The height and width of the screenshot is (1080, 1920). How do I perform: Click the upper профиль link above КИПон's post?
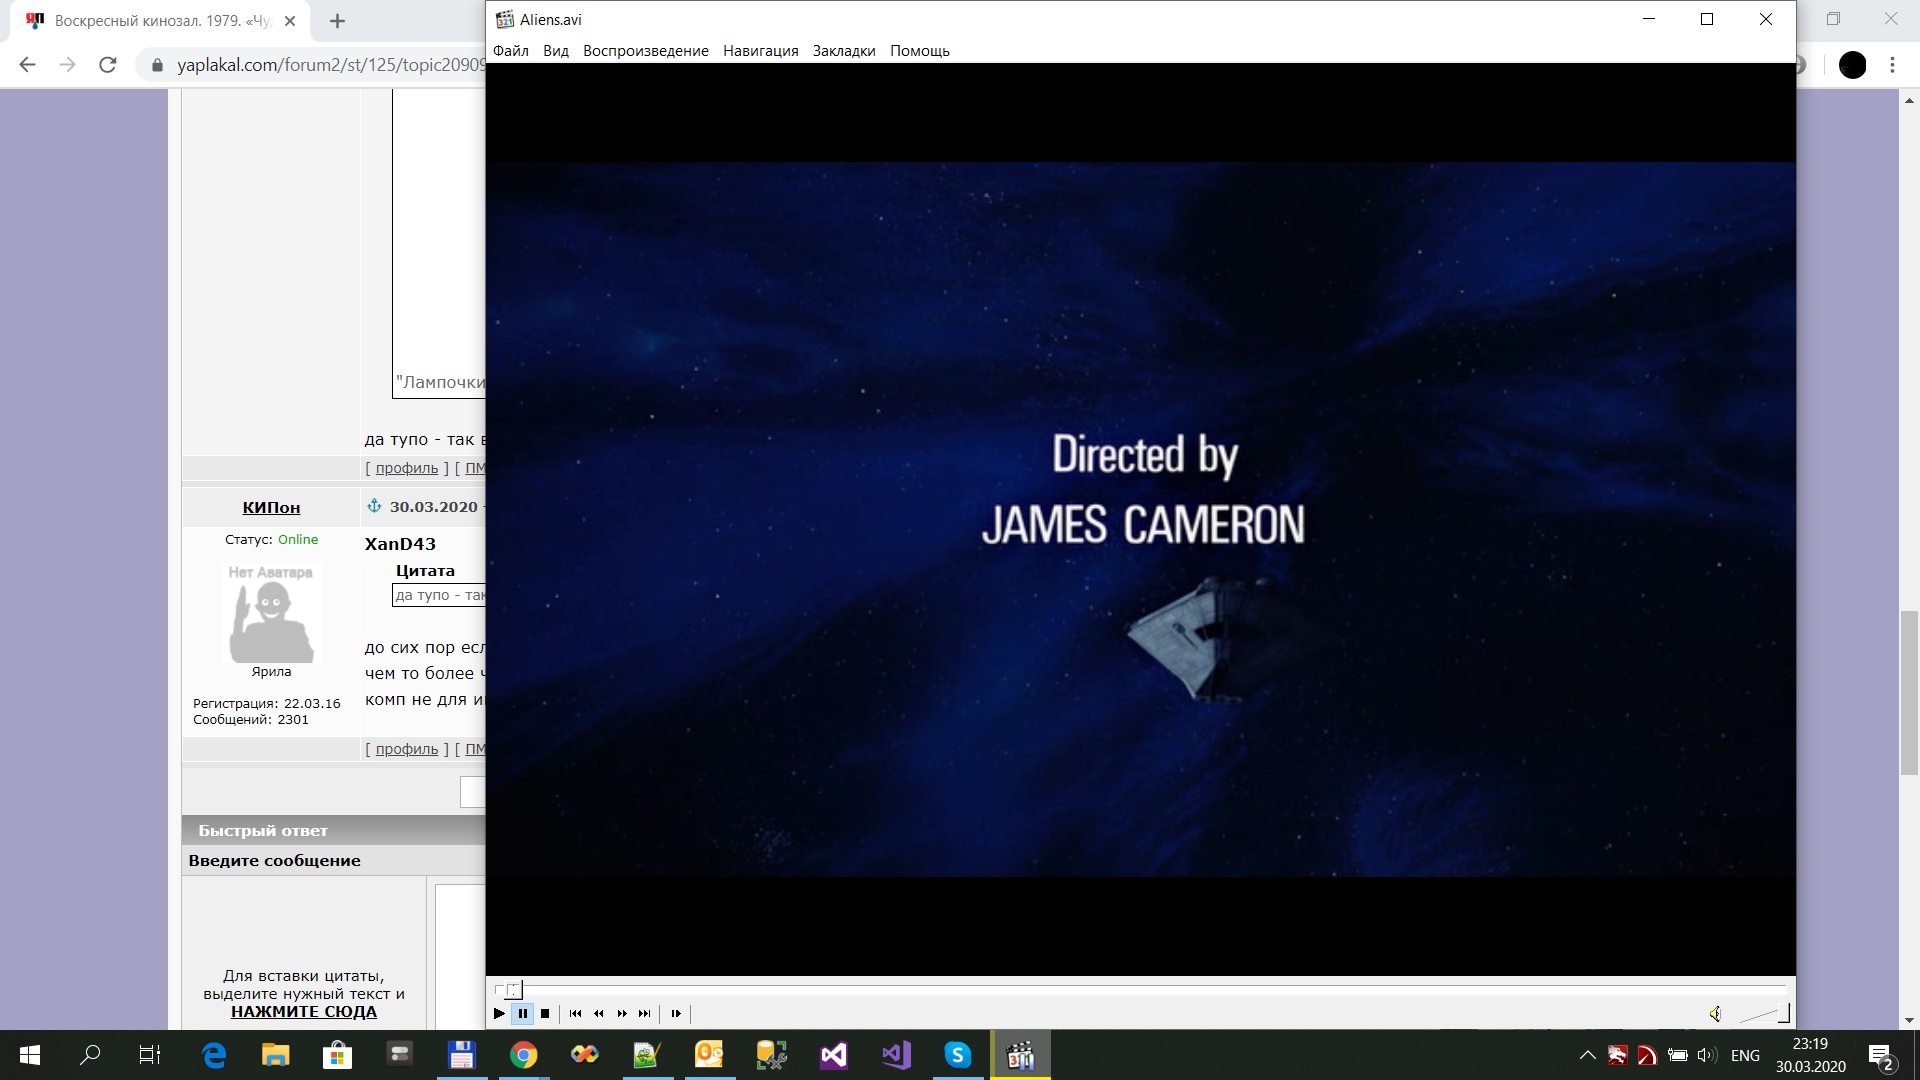coord(407,468)
